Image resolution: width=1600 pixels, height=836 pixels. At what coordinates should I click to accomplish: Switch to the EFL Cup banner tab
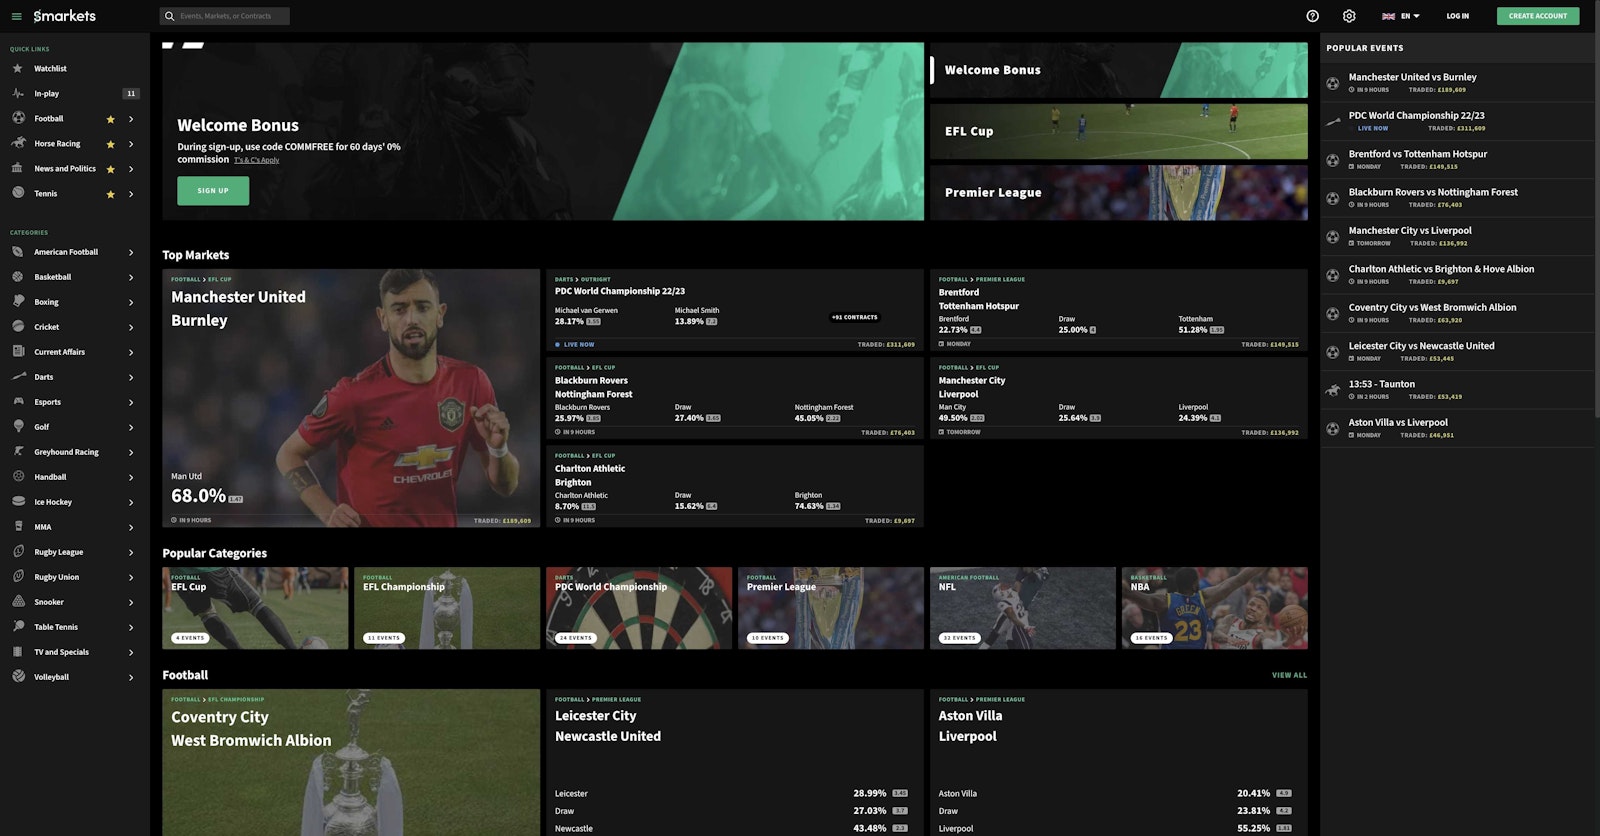pos(1118,131)
